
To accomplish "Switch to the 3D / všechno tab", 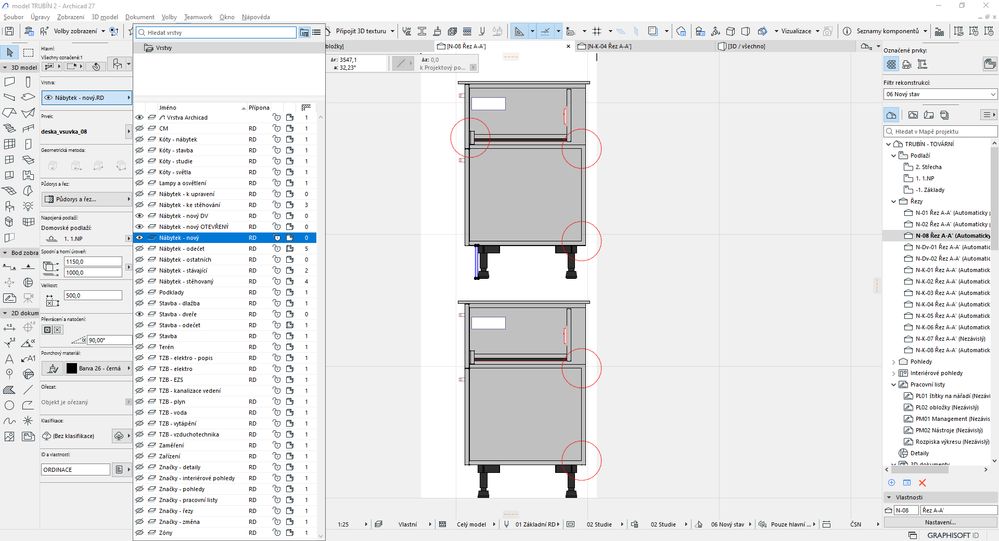I will tap(748, 46).
